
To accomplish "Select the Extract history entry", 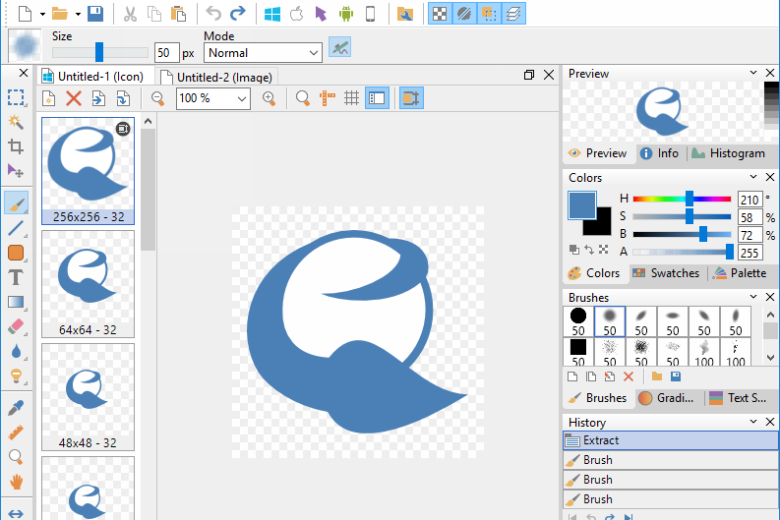I will (x=671, y=440).
